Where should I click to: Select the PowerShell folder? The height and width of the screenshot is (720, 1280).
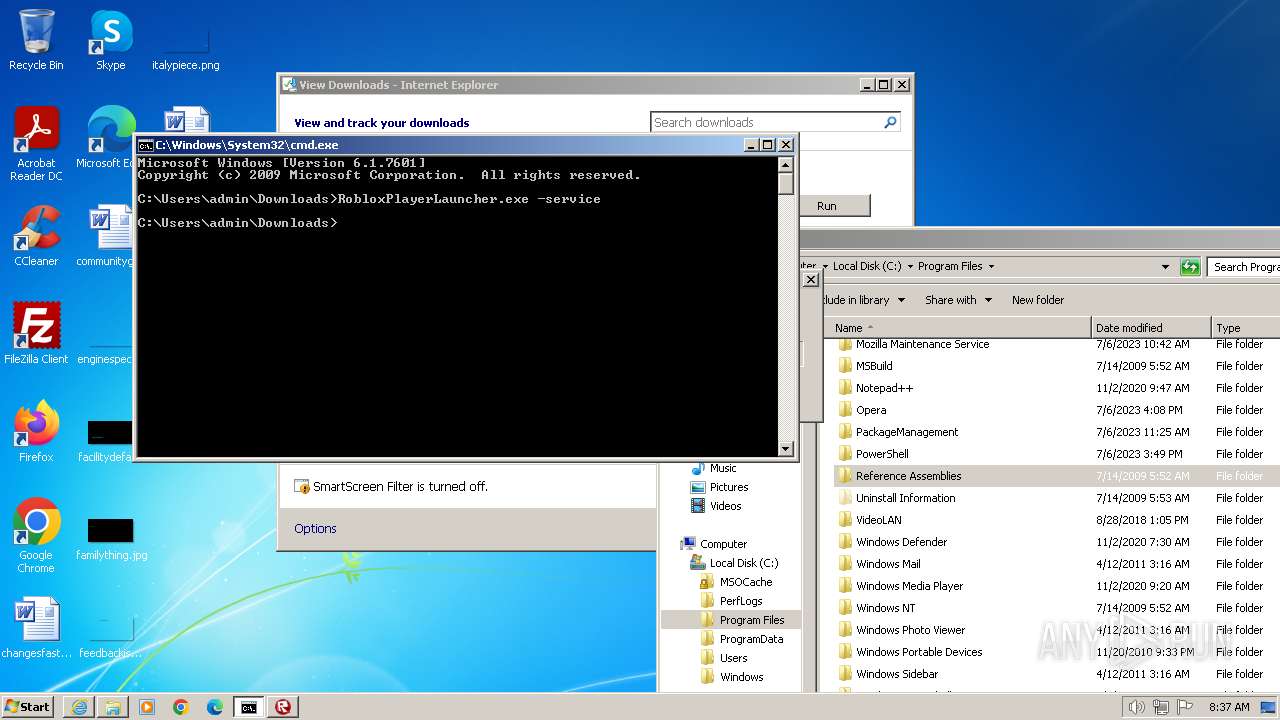coord(881,454)
